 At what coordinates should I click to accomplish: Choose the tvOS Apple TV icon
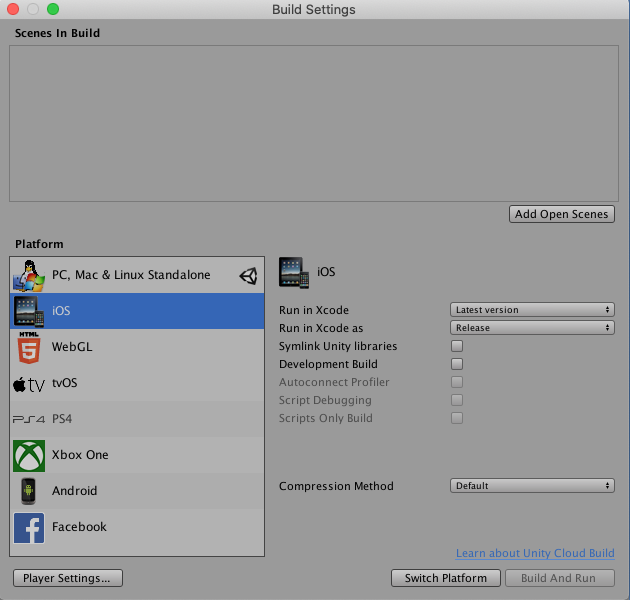click(x=29, y=383)
